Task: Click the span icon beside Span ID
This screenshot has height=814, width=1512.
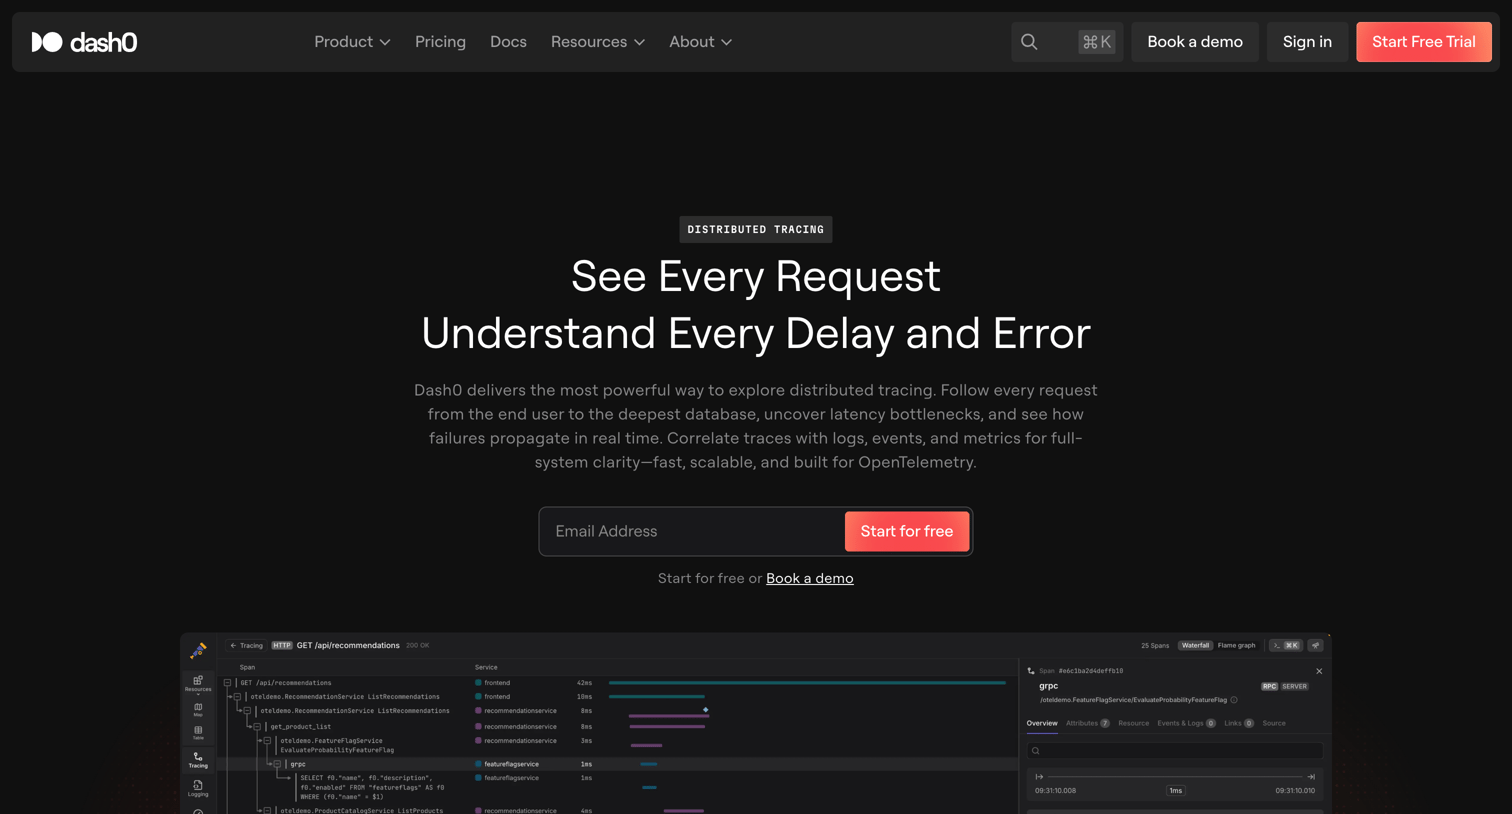Action: click(x=1031, y=671)
